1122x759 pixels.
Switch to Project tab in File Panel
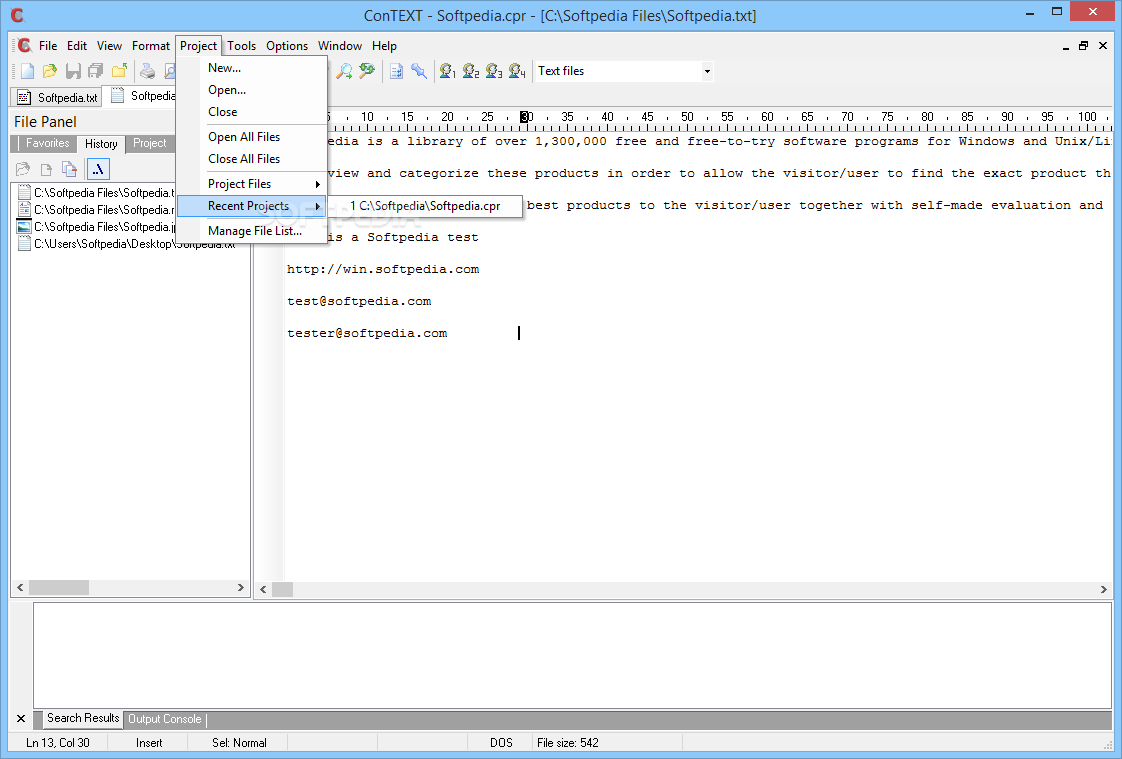(x=150, y=143)
